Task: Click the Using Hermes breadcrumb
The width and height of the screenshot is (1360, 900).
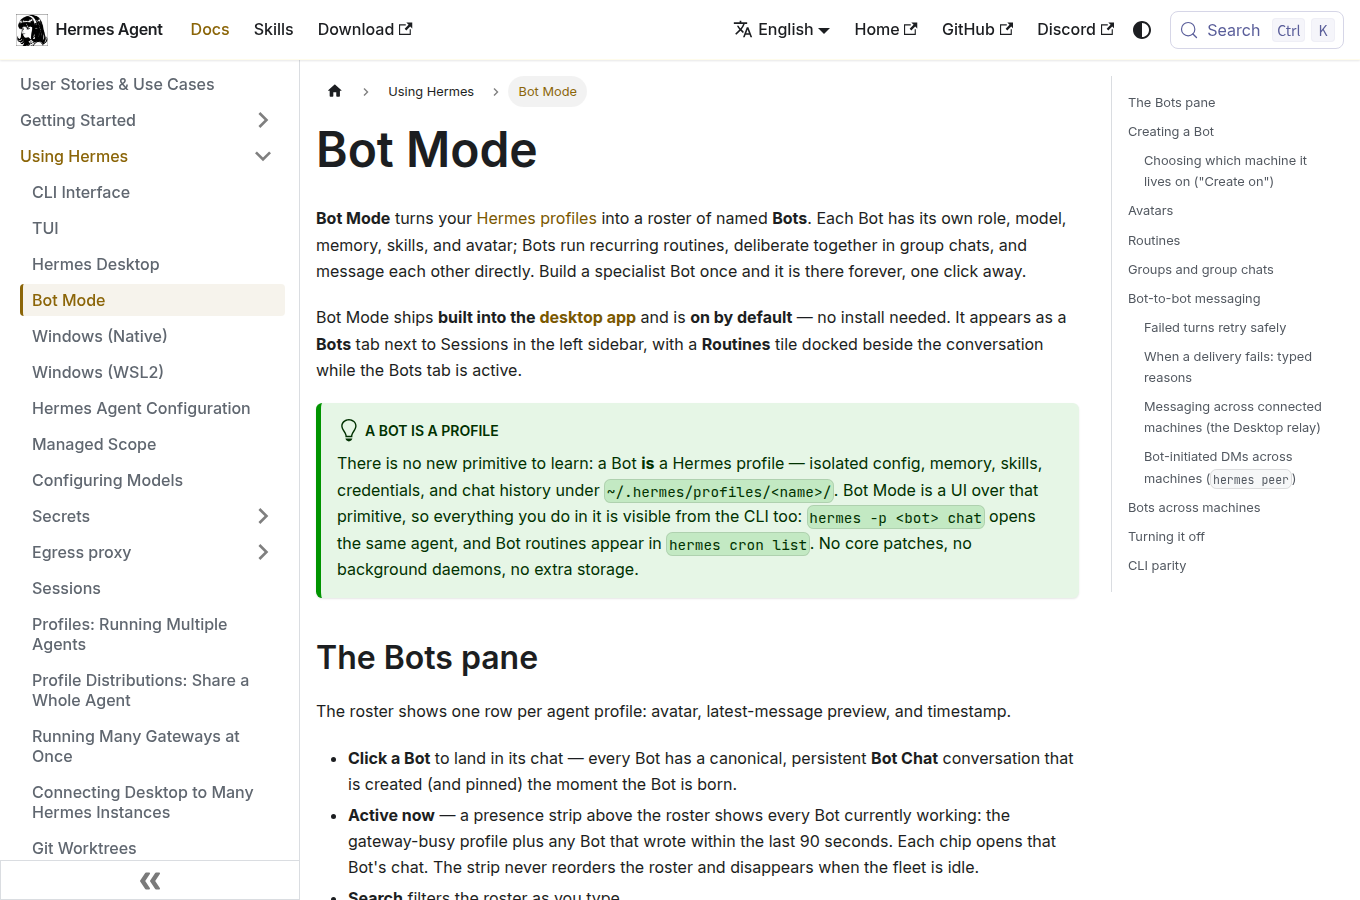Action: pyautogui.click(x=431, y=91)
